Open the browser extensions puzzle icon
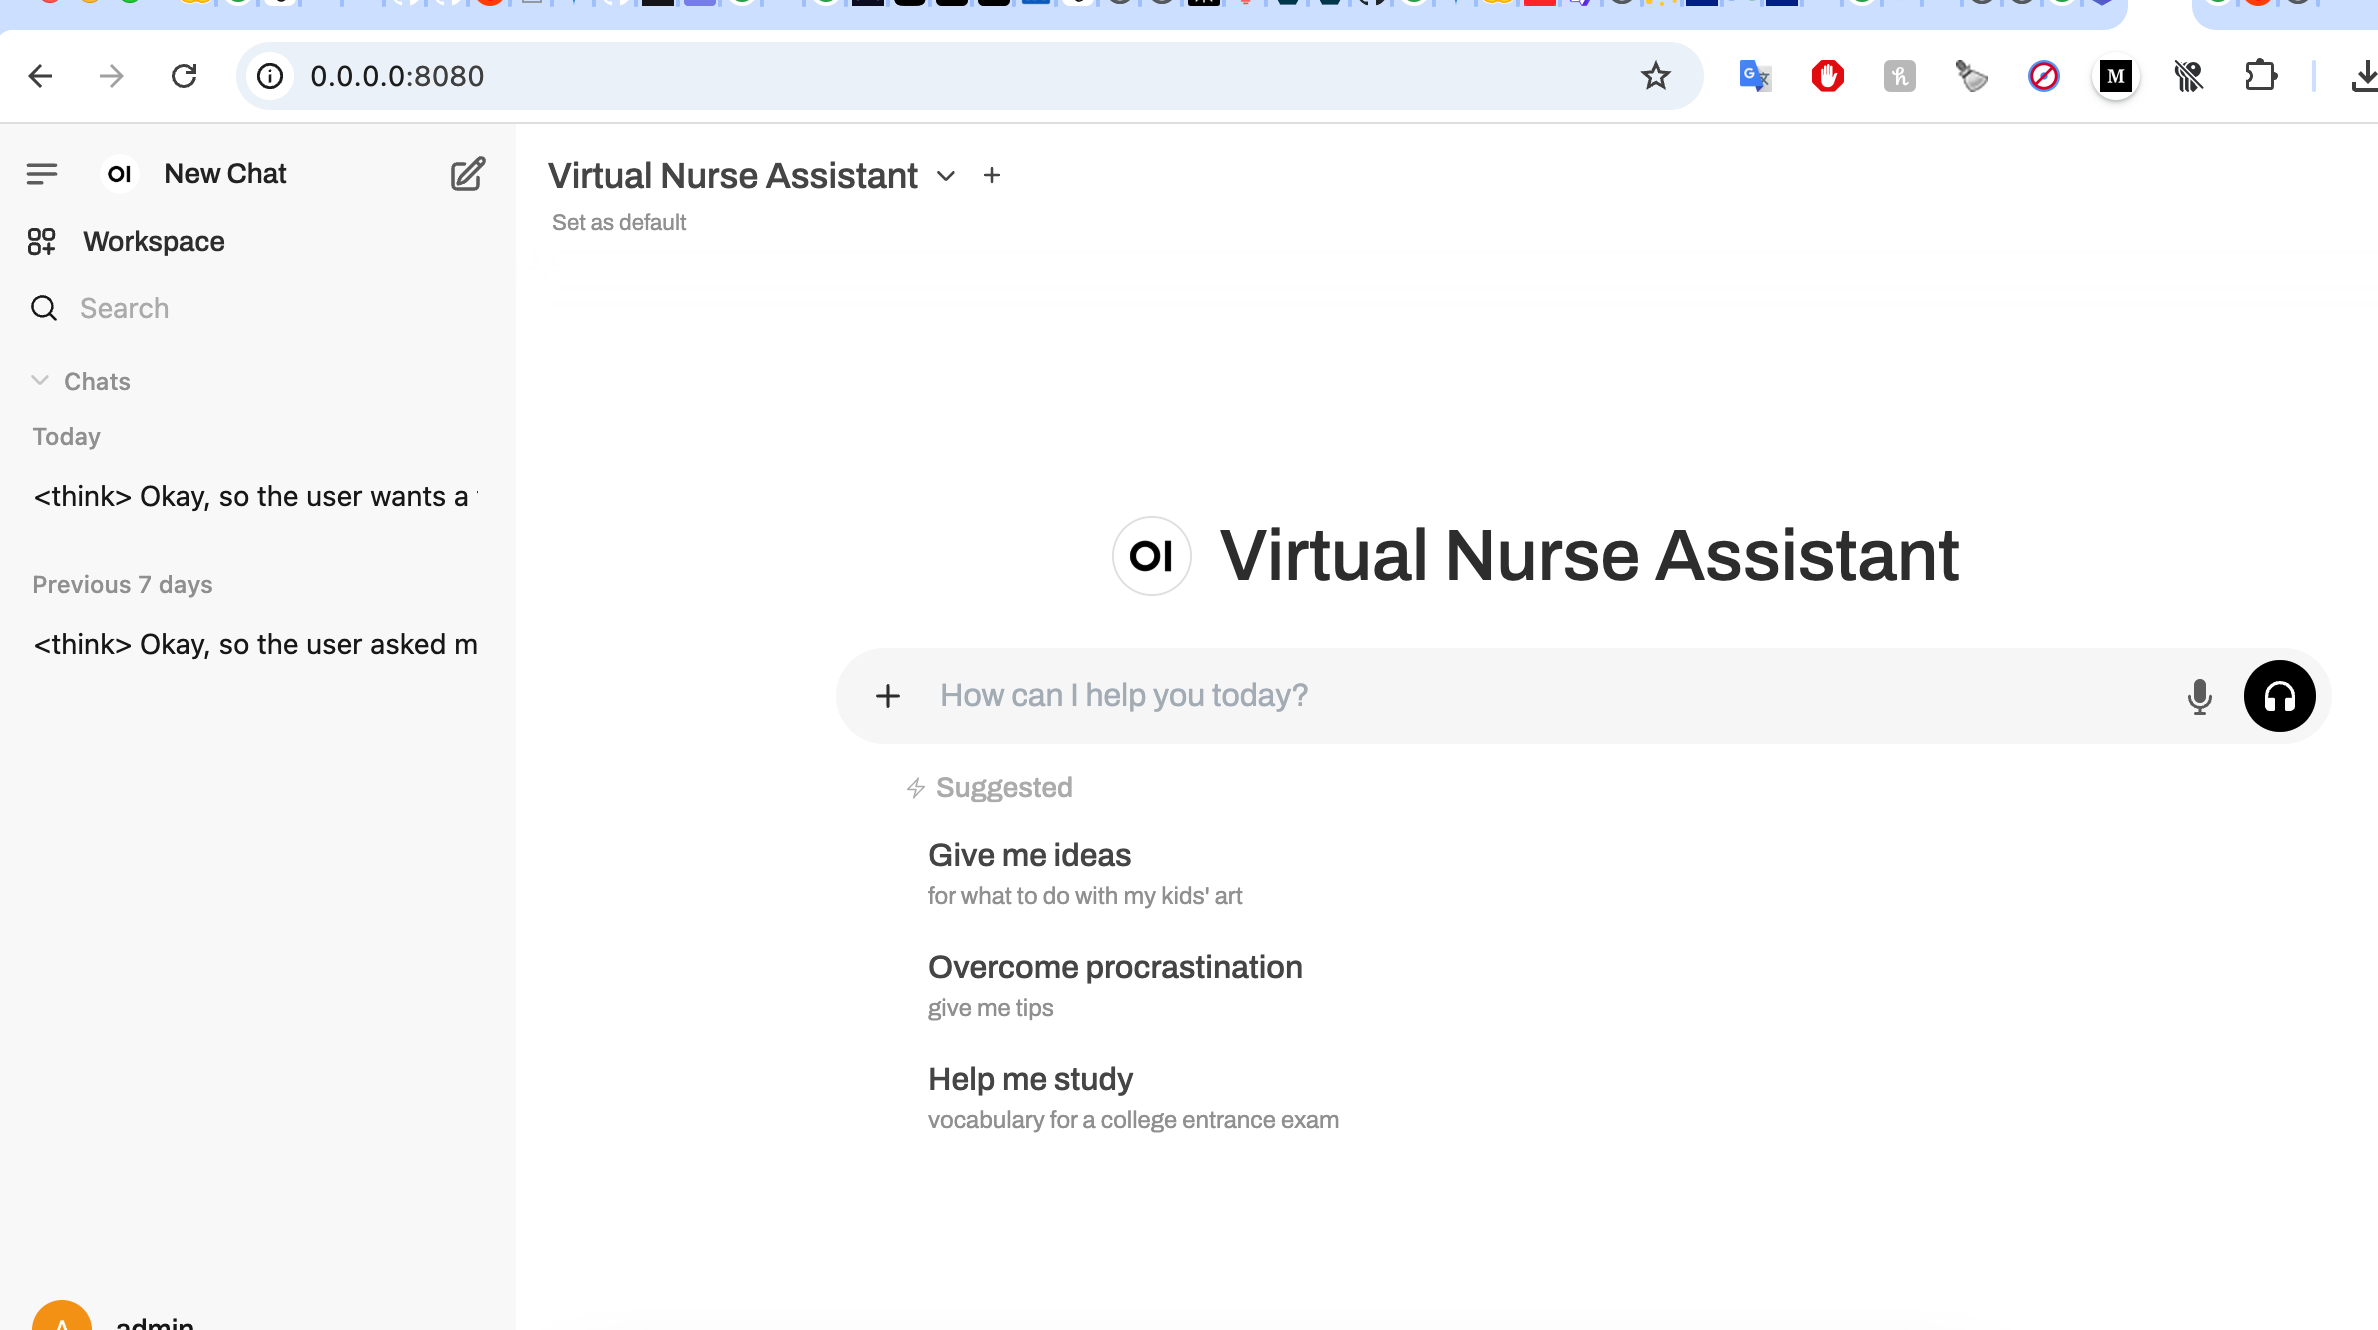The height and width of the screenshot is (1330, 2378). [2261, 75]
